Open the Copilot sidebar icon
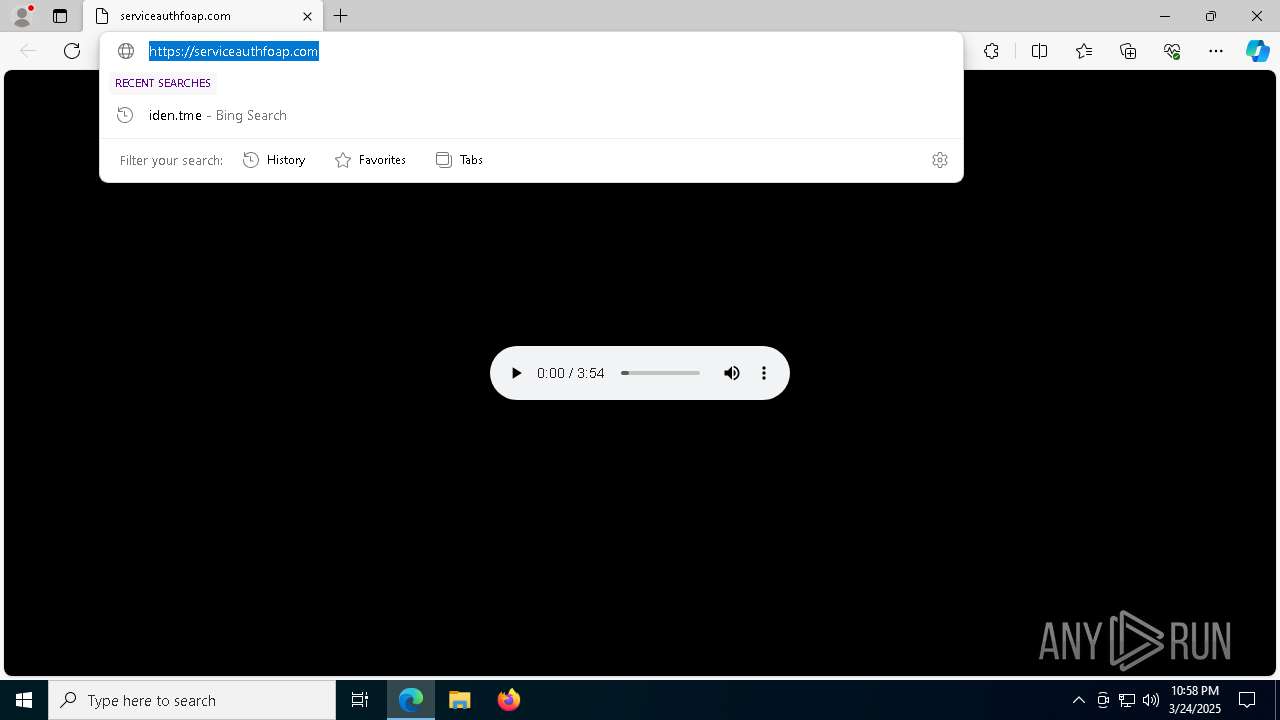Screen dimensions: 1280x720 point(1257,51)
